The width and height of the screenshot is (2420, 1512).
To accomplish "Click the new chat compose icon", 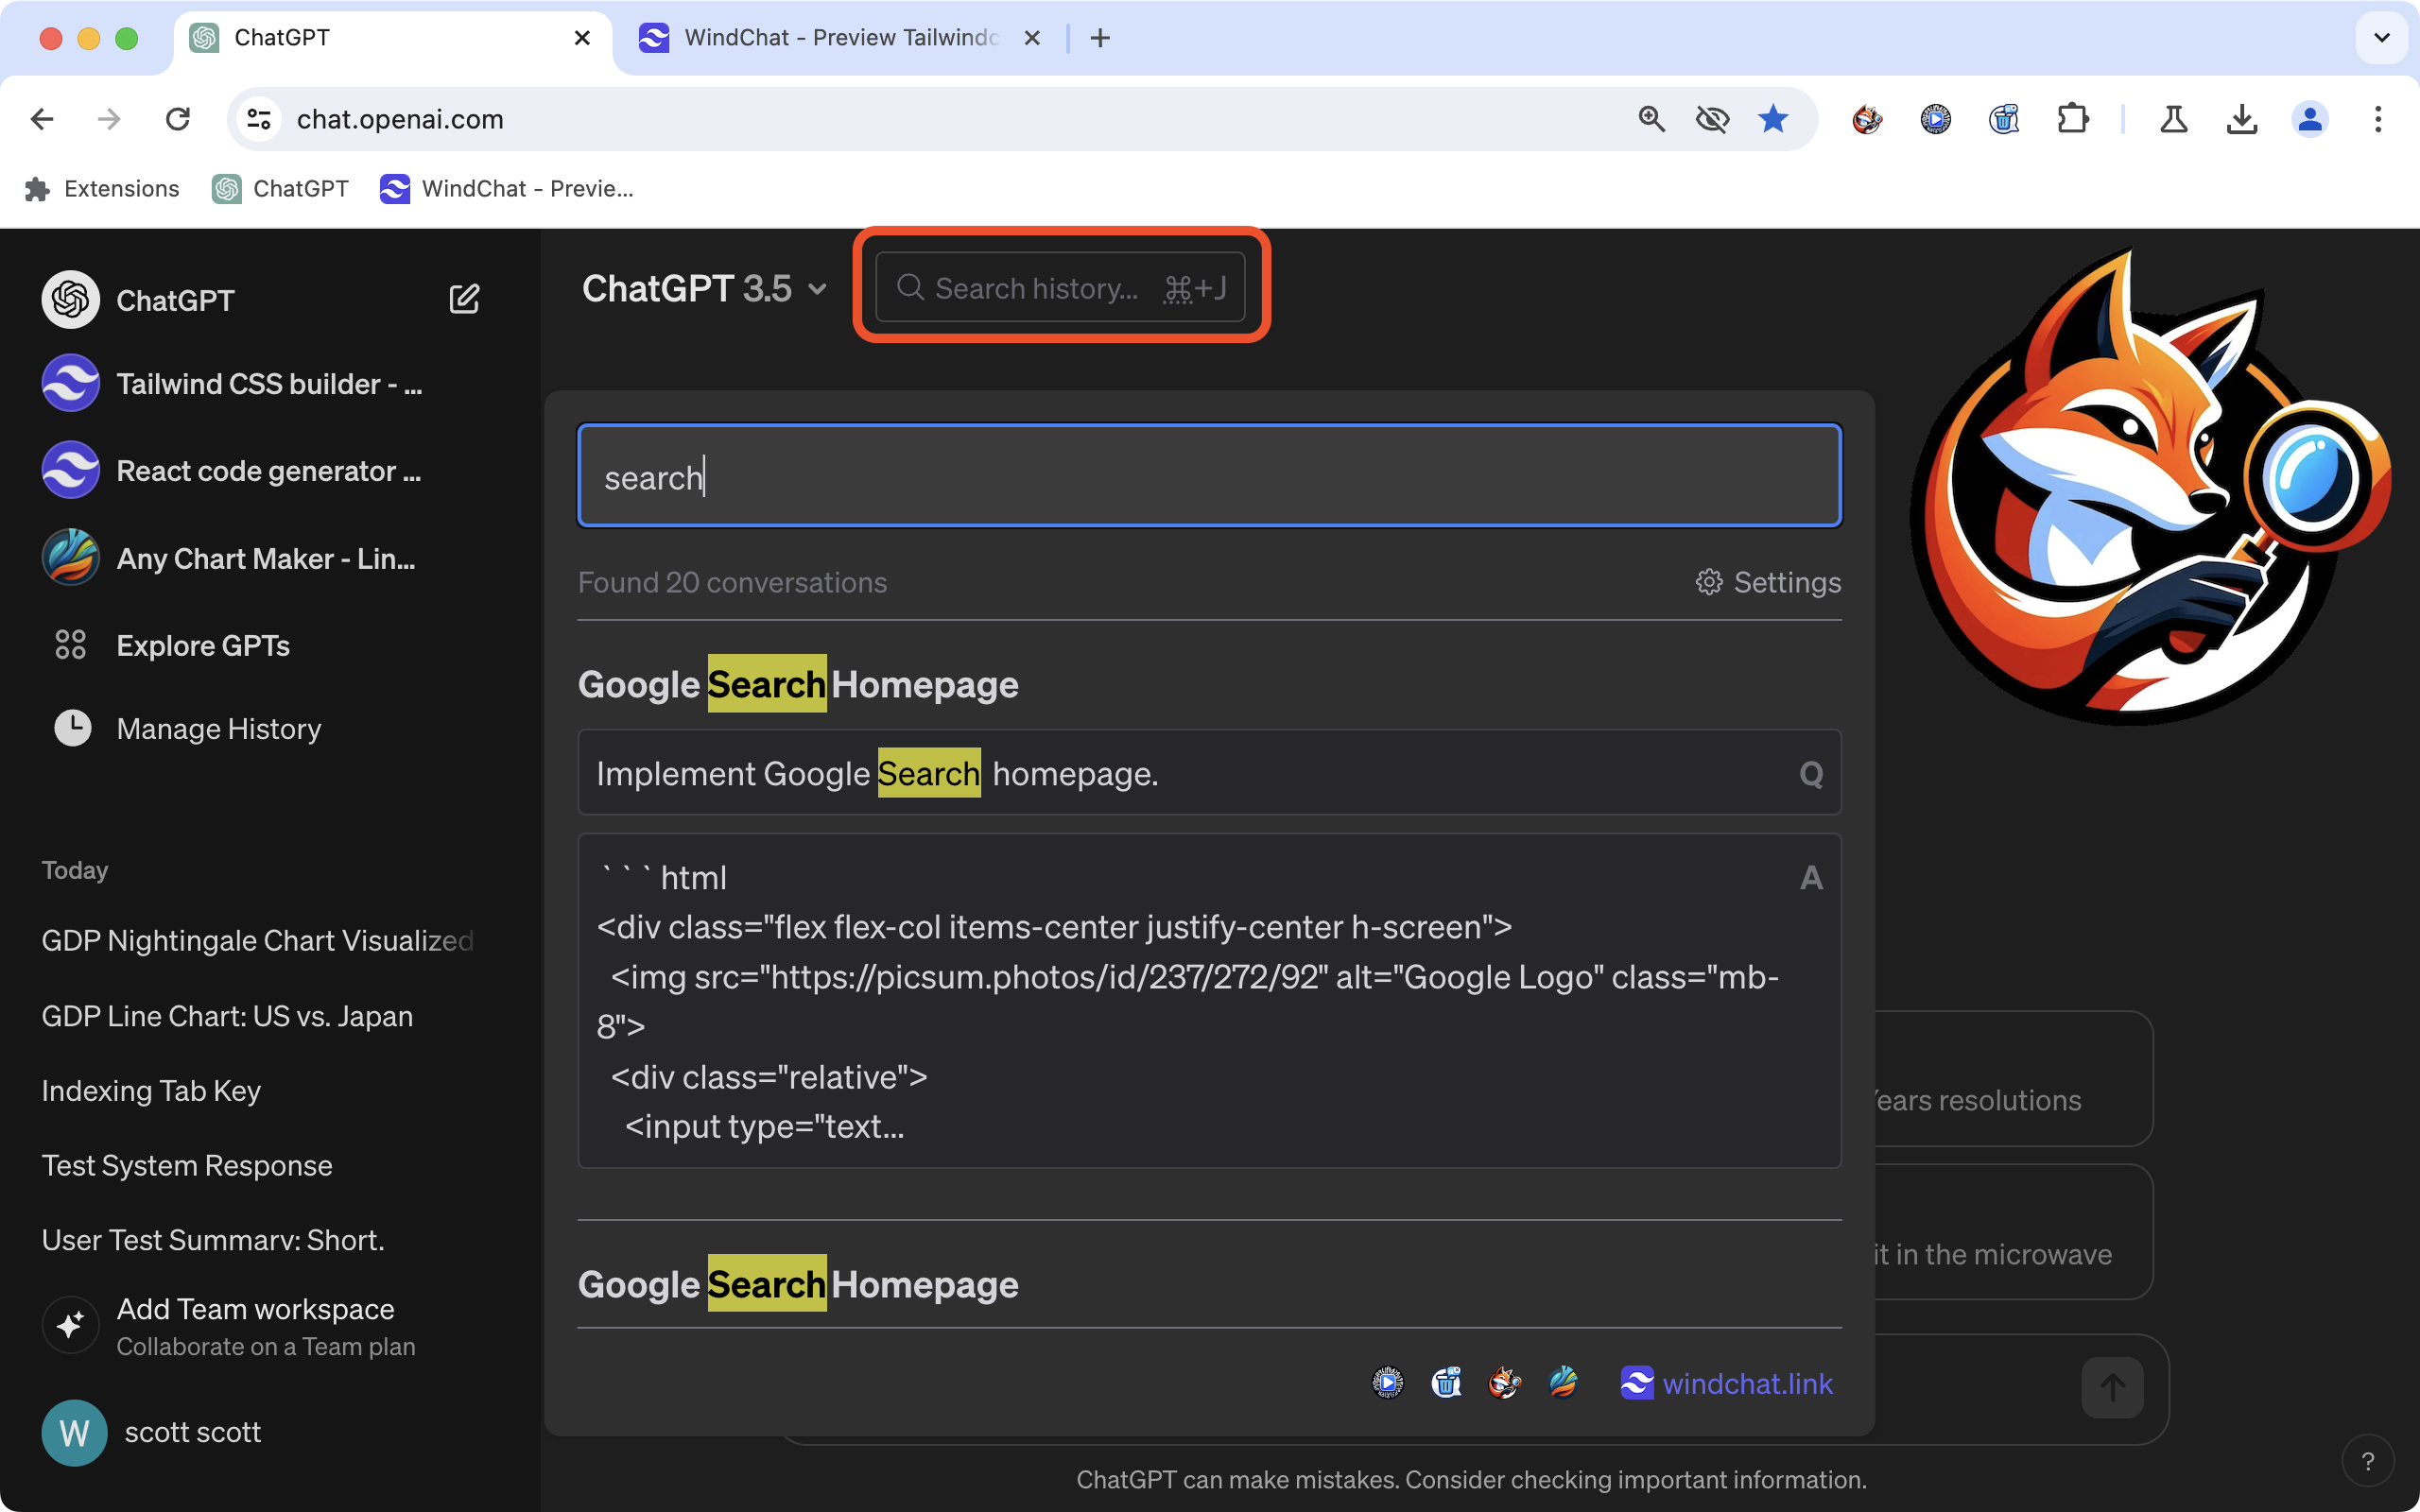I will [464, 299].
